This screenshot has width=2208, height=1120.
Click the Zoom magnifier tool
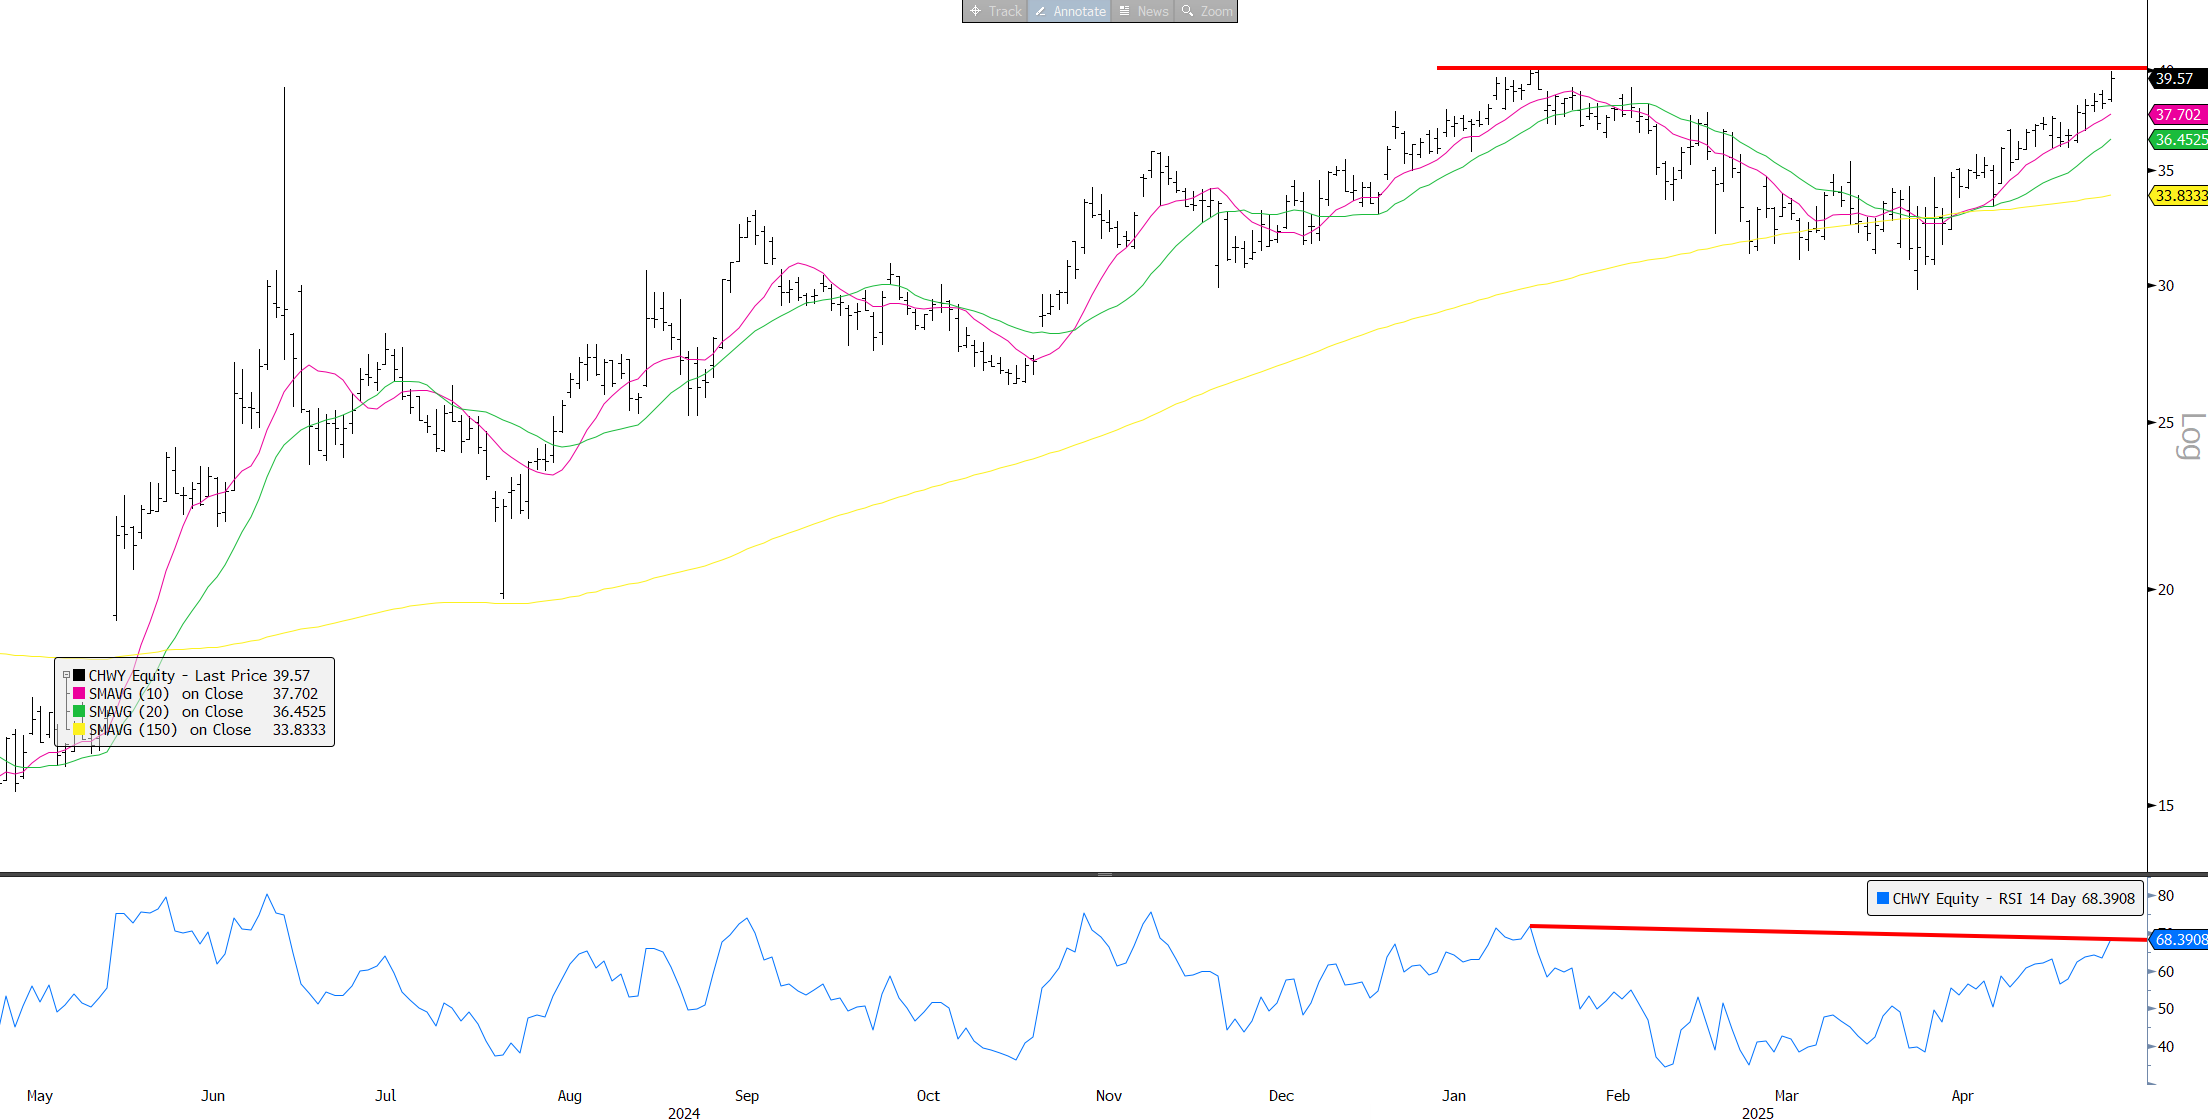click(x=1207, y=11)
